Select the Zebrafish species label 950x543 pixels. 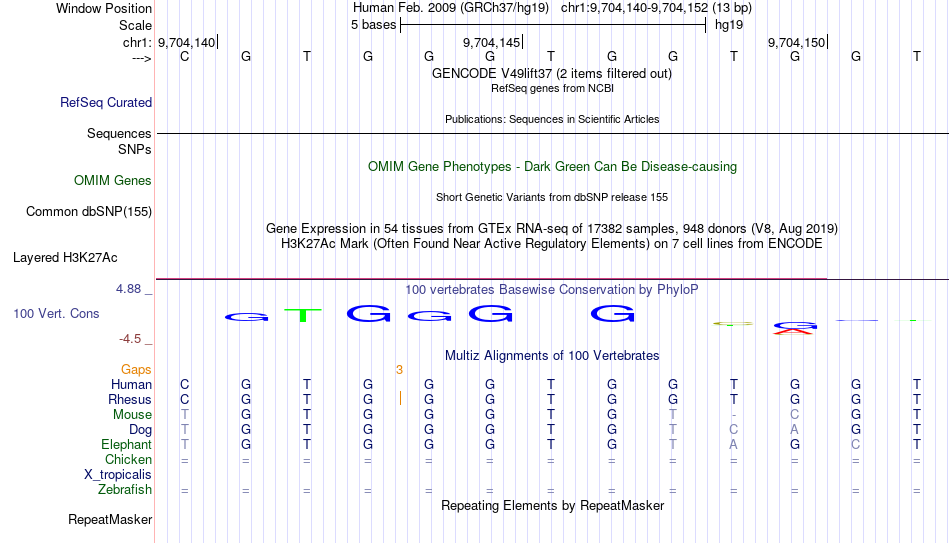click(x=125, y=490)
